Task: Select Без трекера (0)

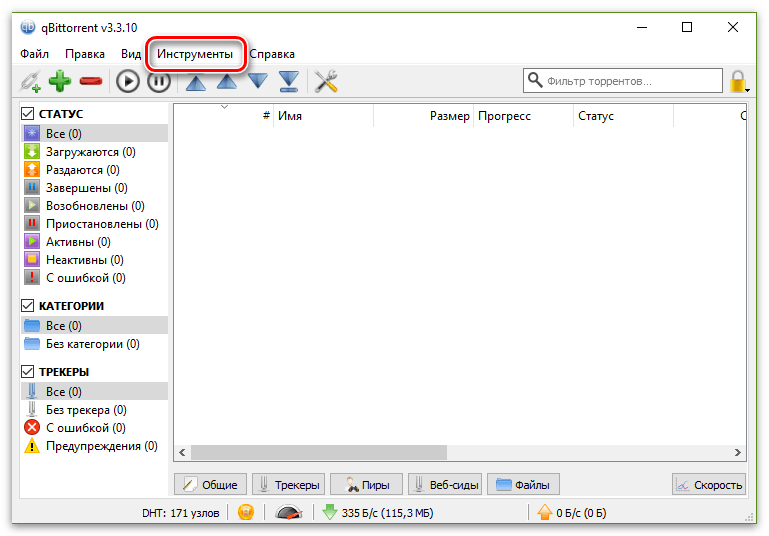Action: tap(95, 409)
